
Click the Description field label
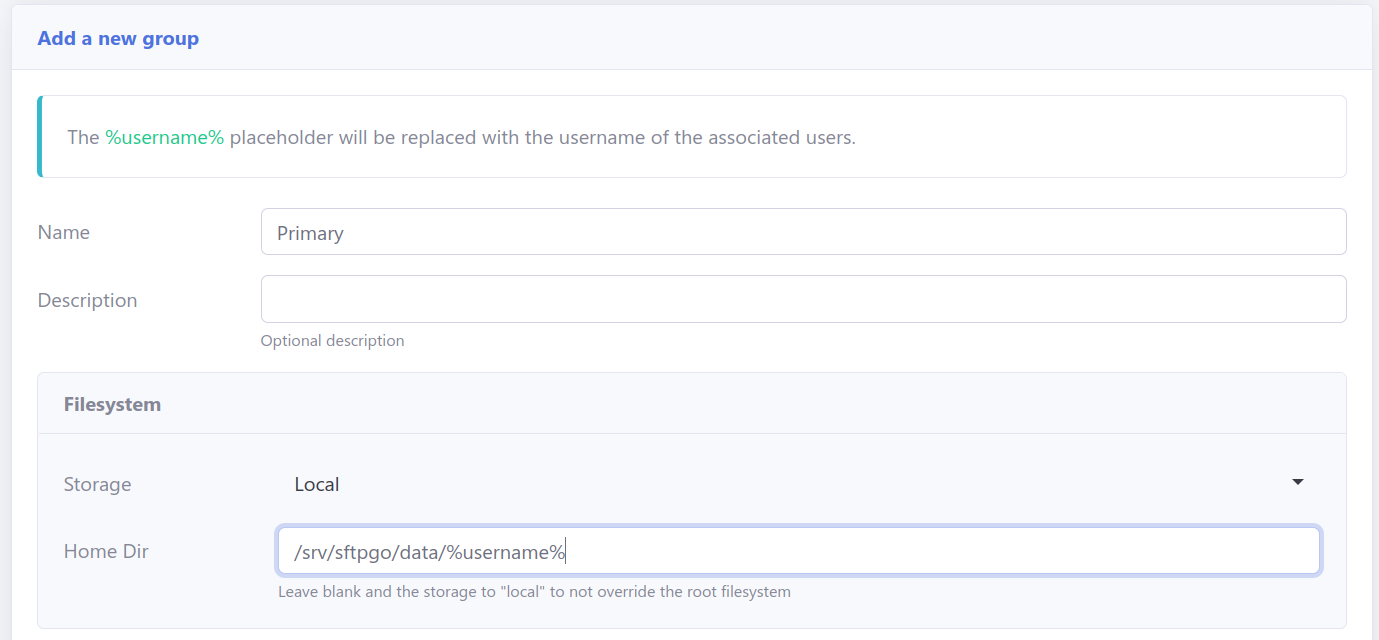(87, 300)
